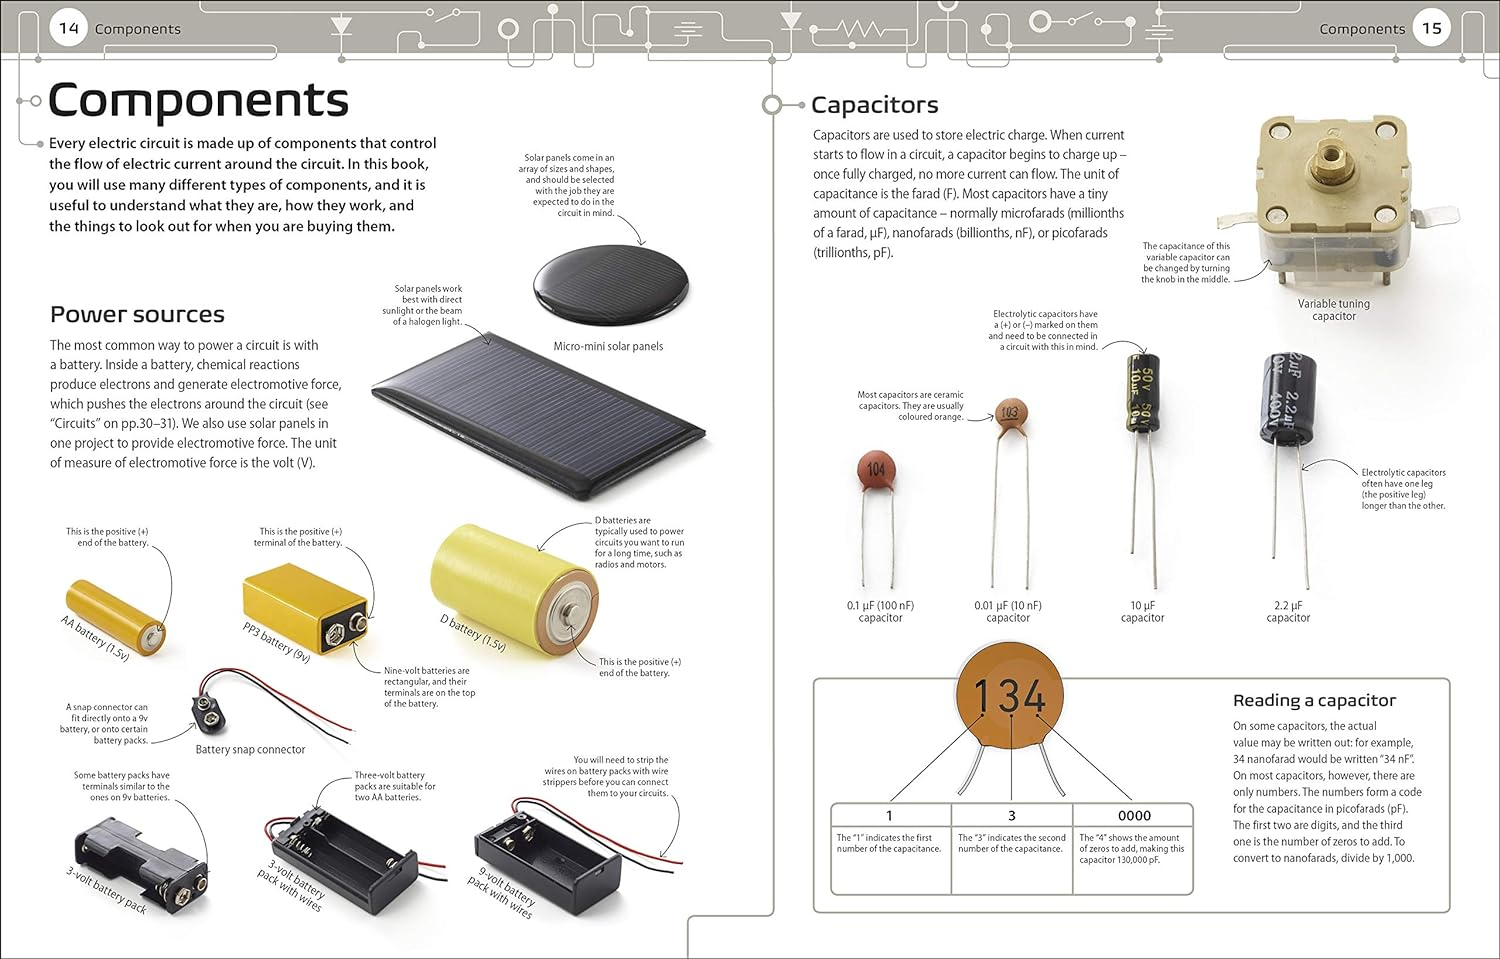This screenshot has height=959, width=1500.
Task: Select the diode symbol in the header
Action: click(x=340, y=26)
